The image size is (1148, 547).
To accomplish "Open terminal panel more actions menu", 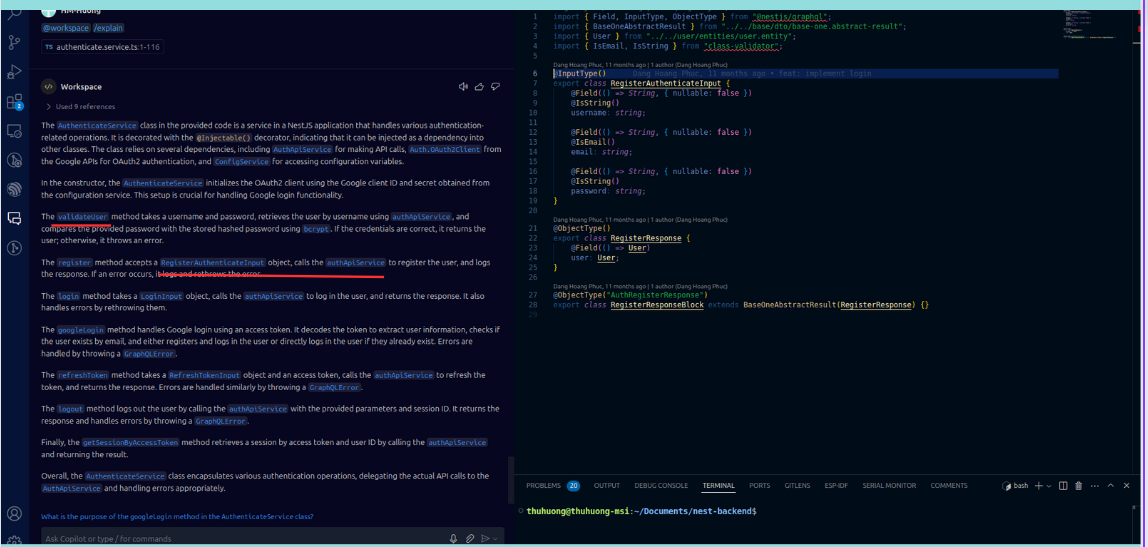I will 1095,485.
